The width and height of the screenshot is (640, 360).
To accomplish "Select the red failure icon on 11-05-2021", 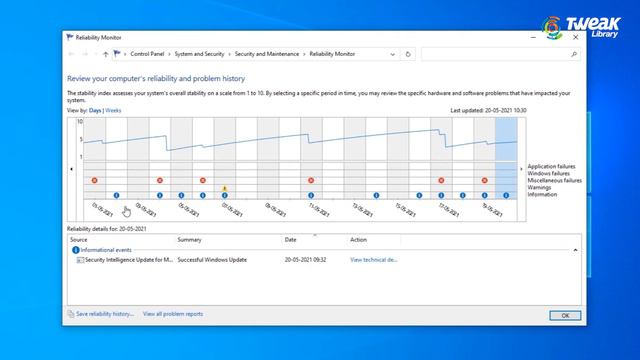I will tap(311, 180).
